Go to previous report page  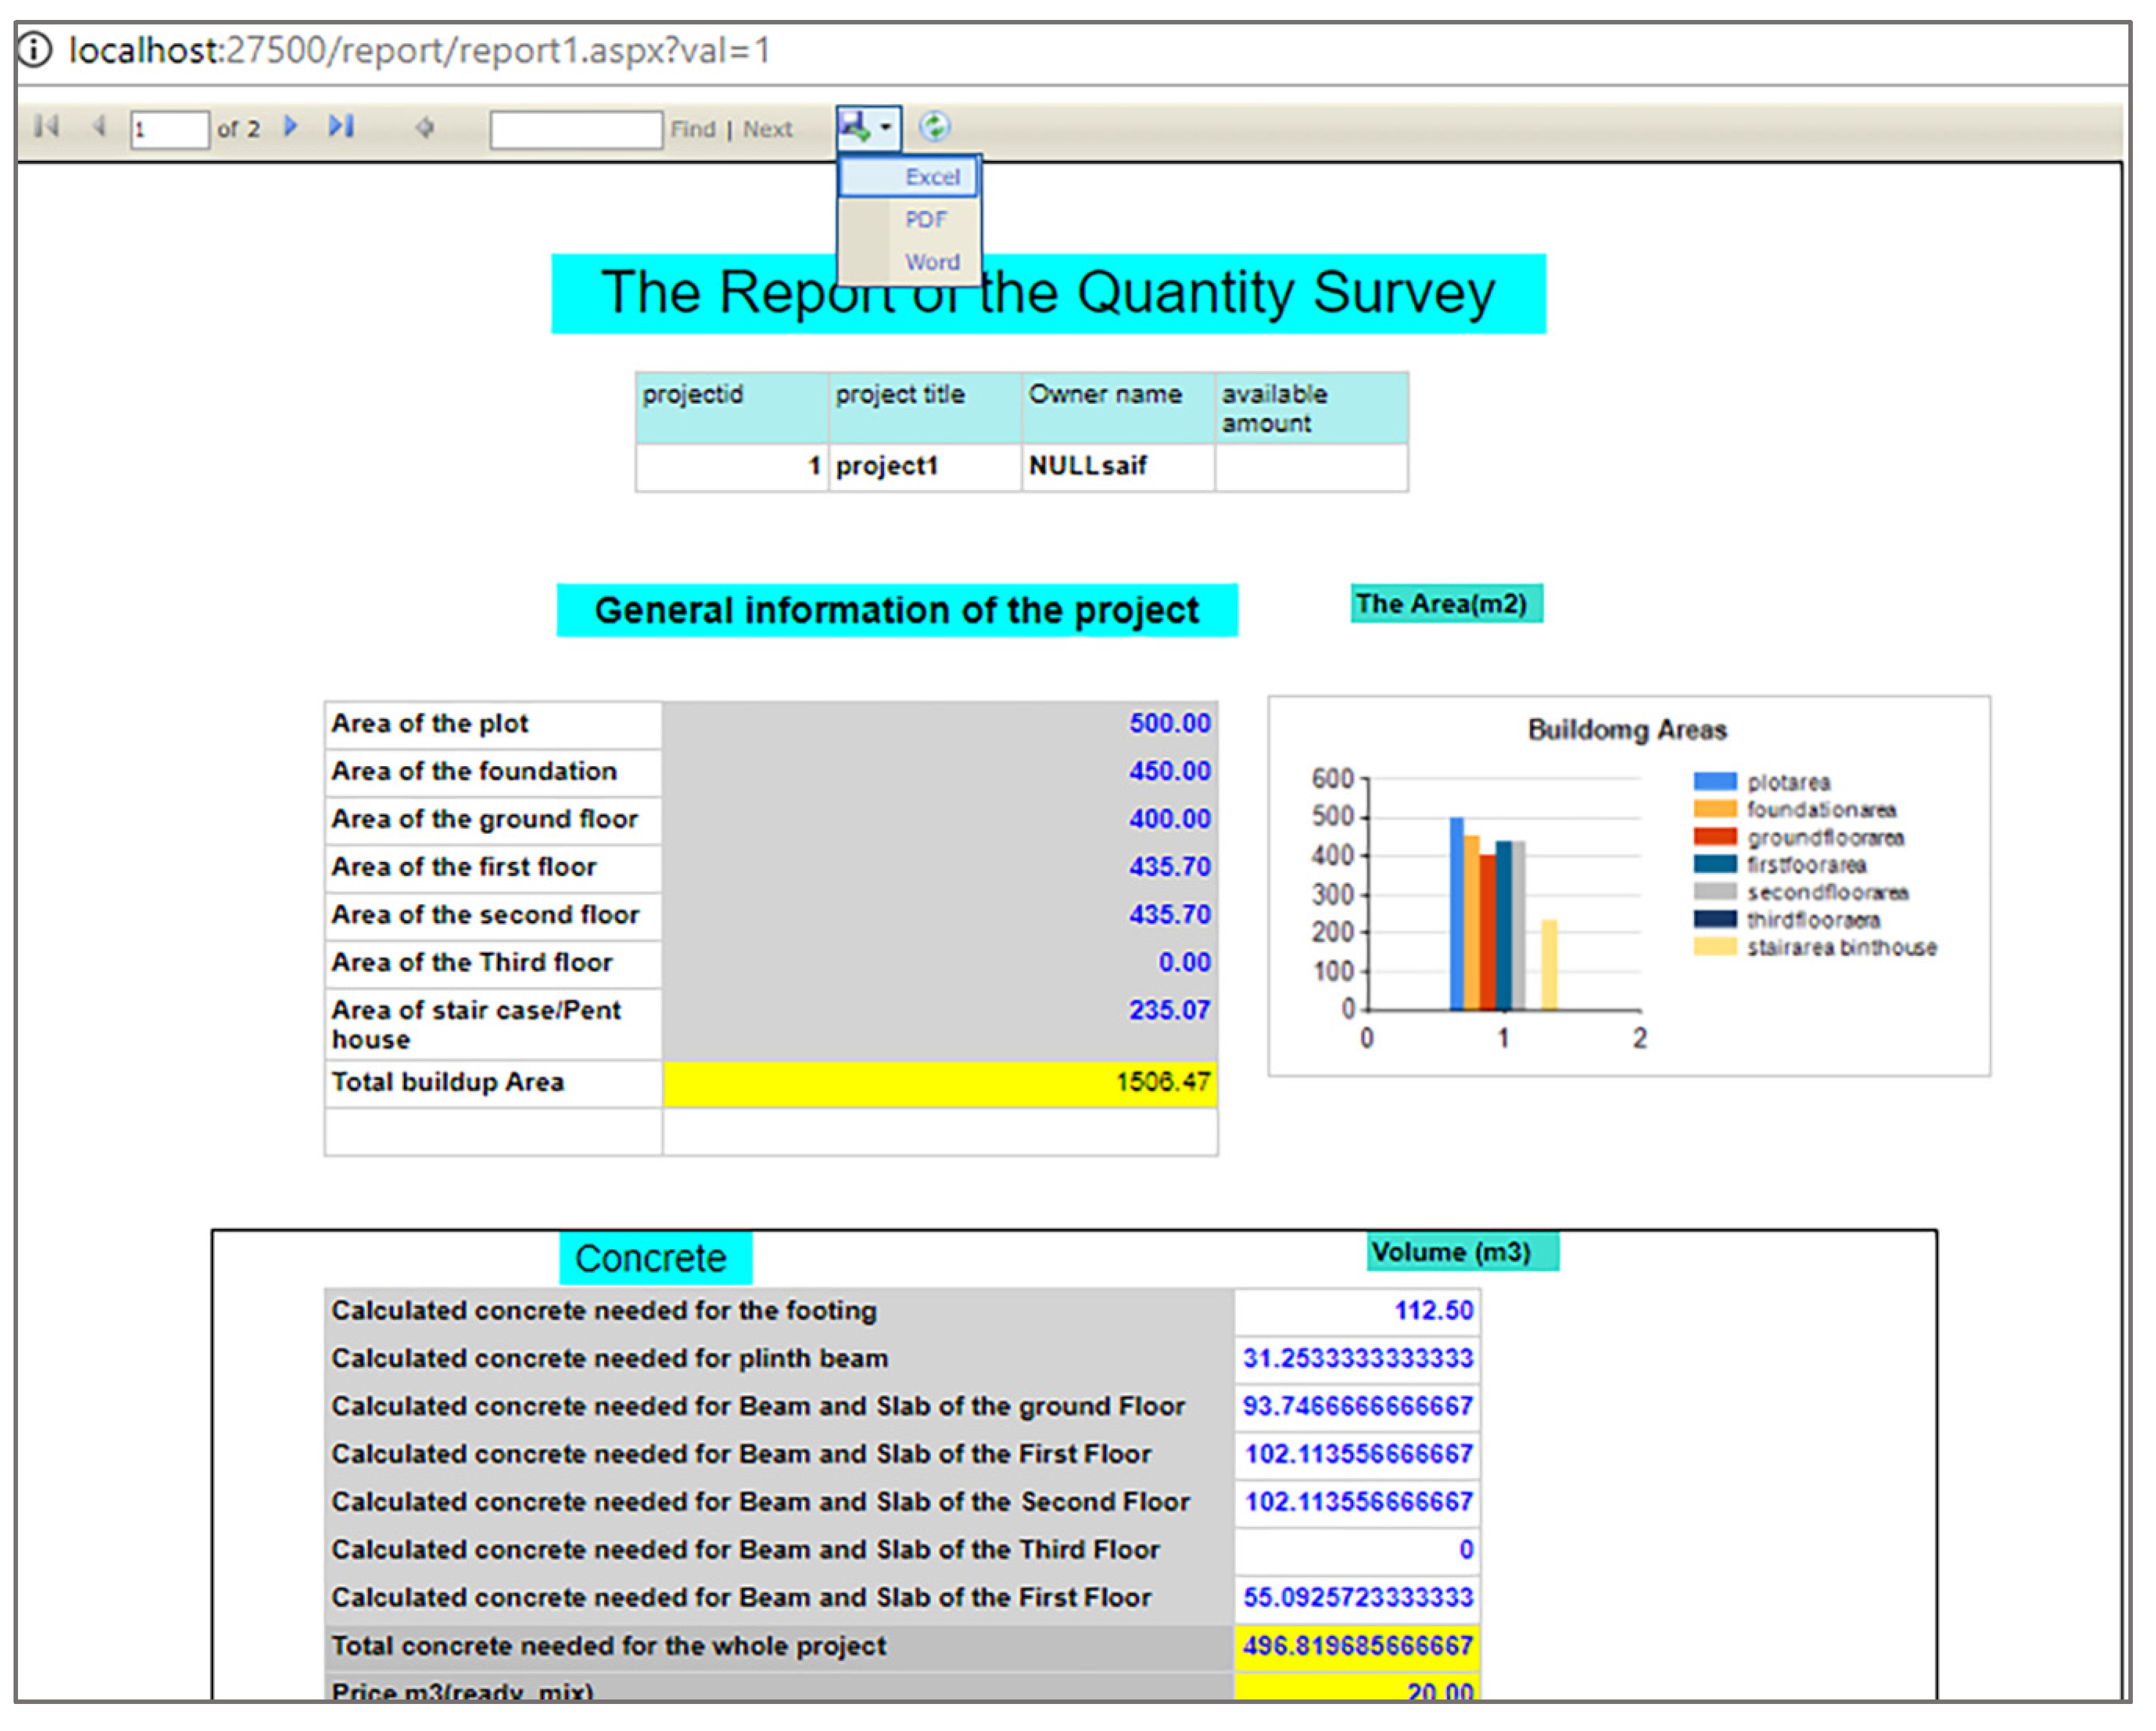pyautogui.click(x=99, y=126)
